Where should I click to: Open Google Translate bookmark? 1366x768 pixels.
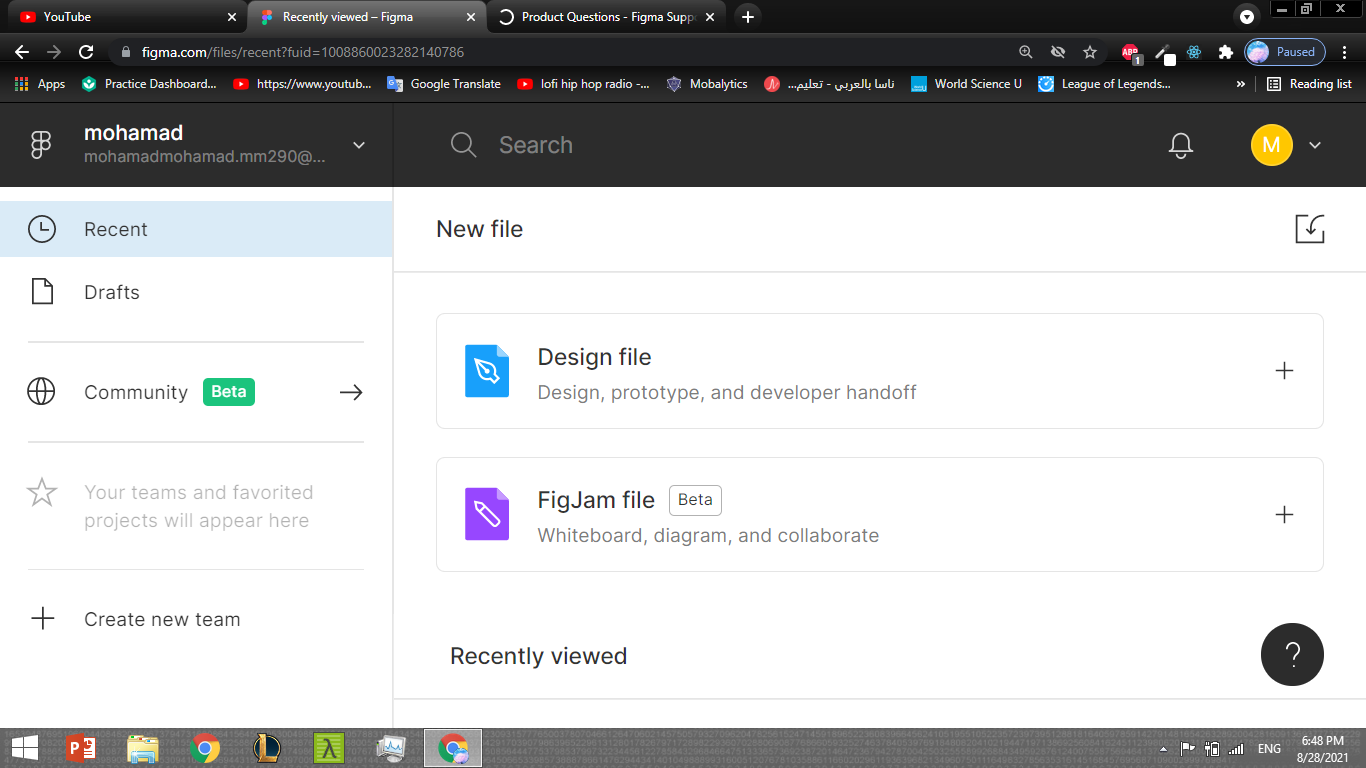[x=444, y=84]
